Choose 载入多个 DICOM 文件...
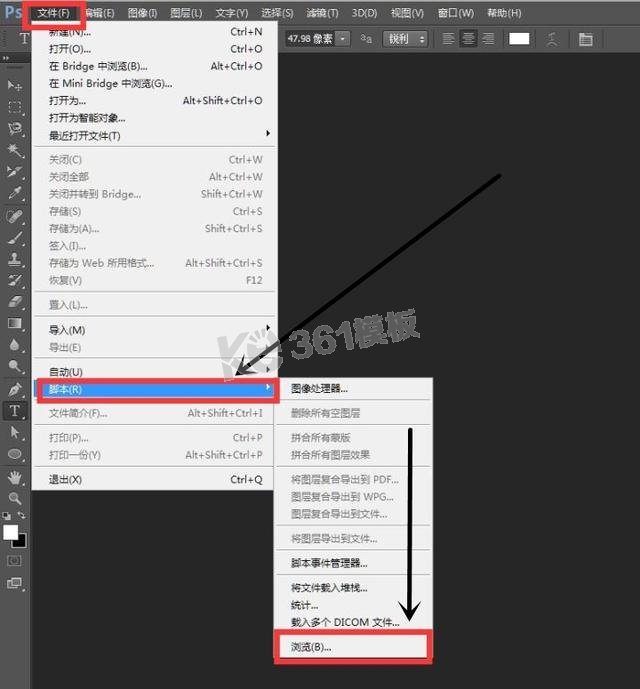The height and width of the screenshot is (689, 640). [353, 622]
